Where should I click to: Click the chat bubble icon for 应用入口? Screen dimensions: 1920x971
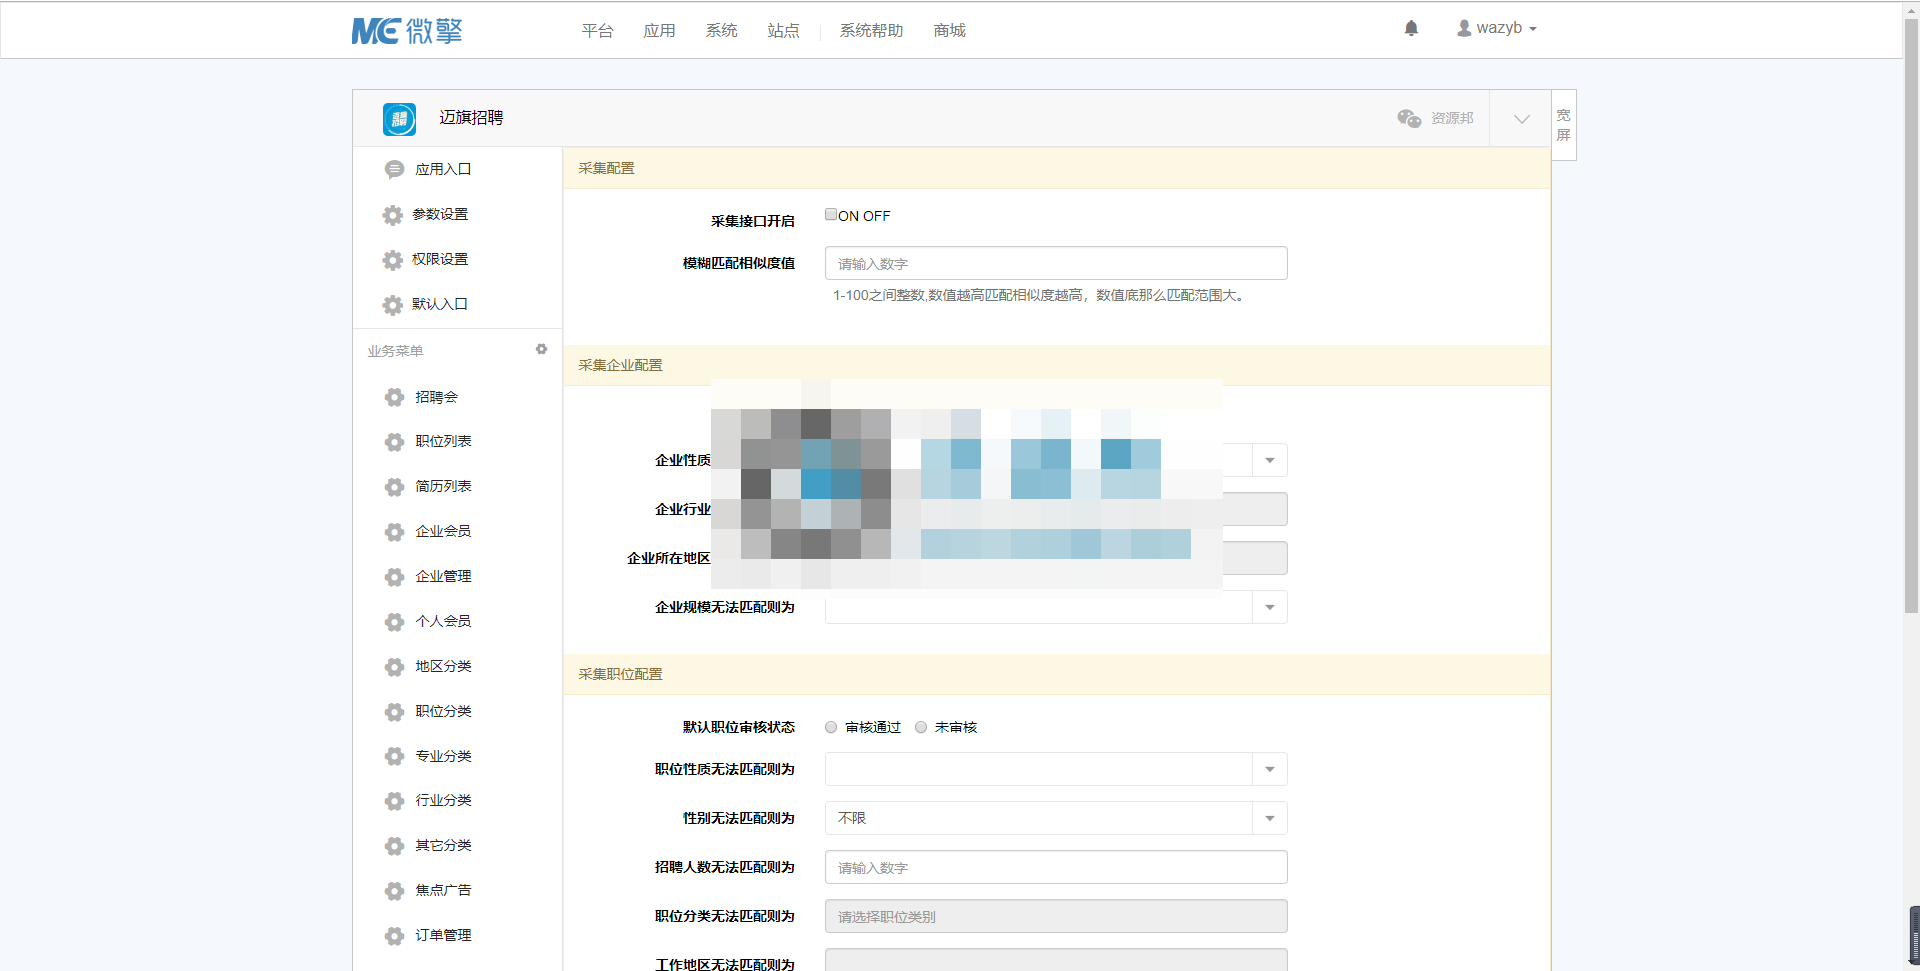coord(394,170)
